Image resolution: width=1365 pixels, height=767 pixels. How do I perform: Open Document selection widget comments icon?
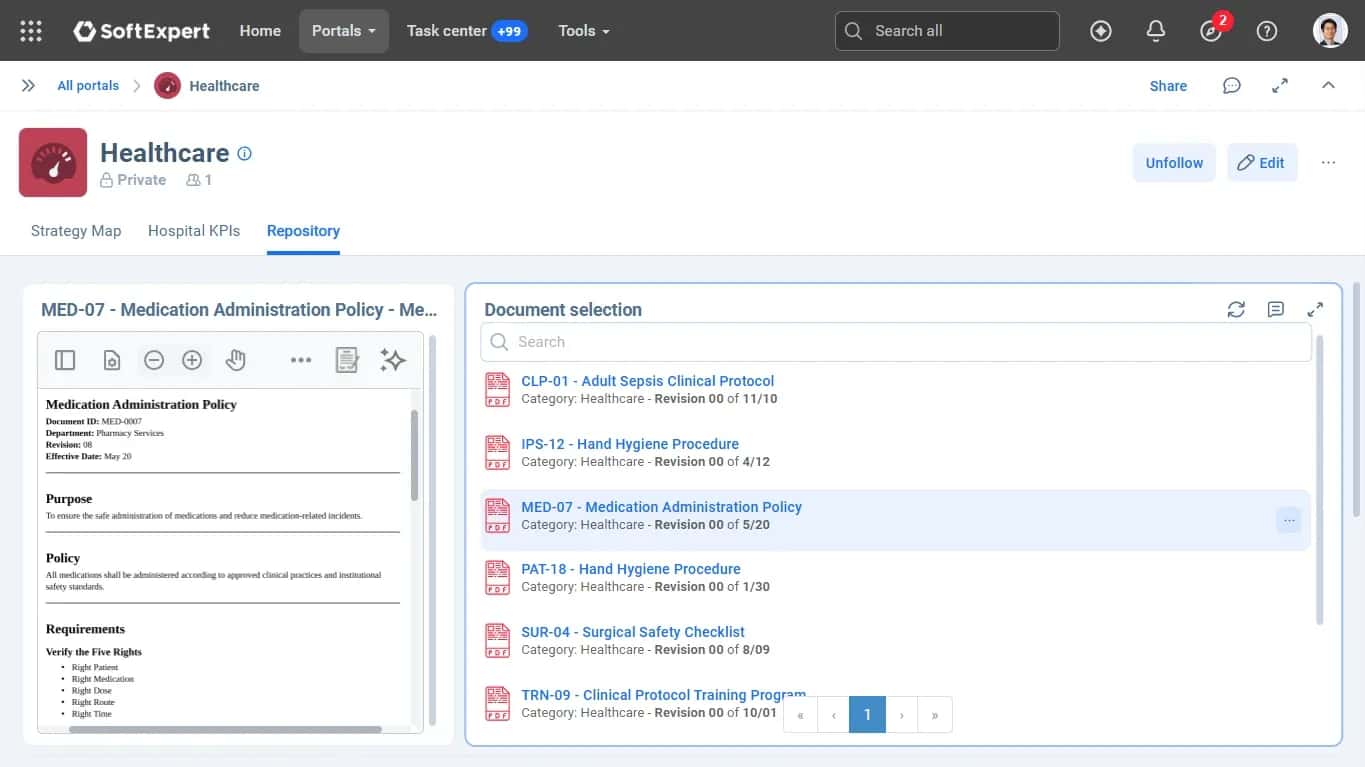pos(1276,310)
